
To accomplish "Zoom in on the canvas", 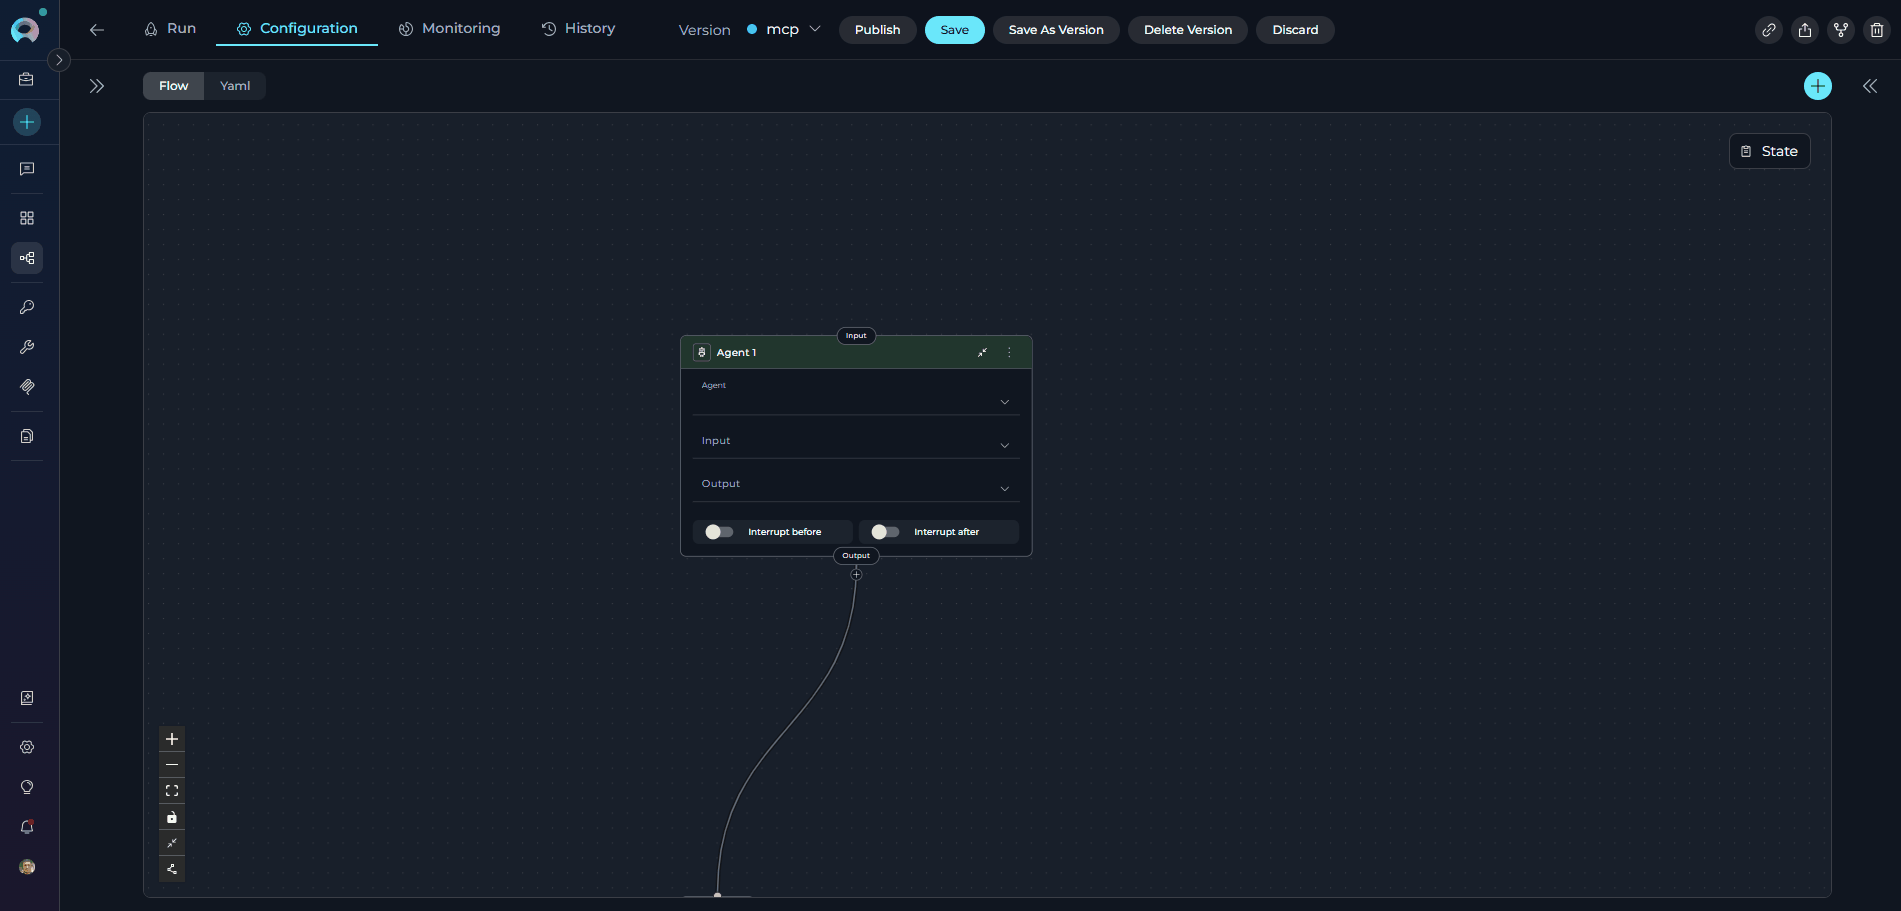I will coord(172,739).
